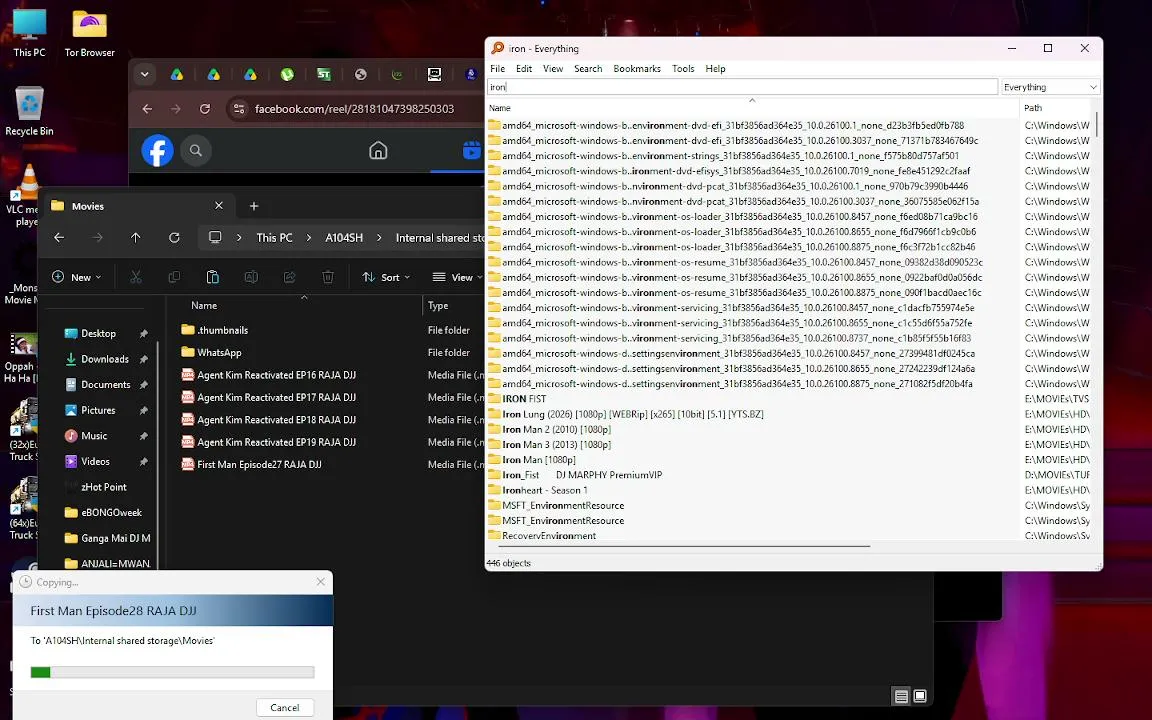Navigate back in File Explorer
The height and width of the screenshot is (720, 1152).
60,237
